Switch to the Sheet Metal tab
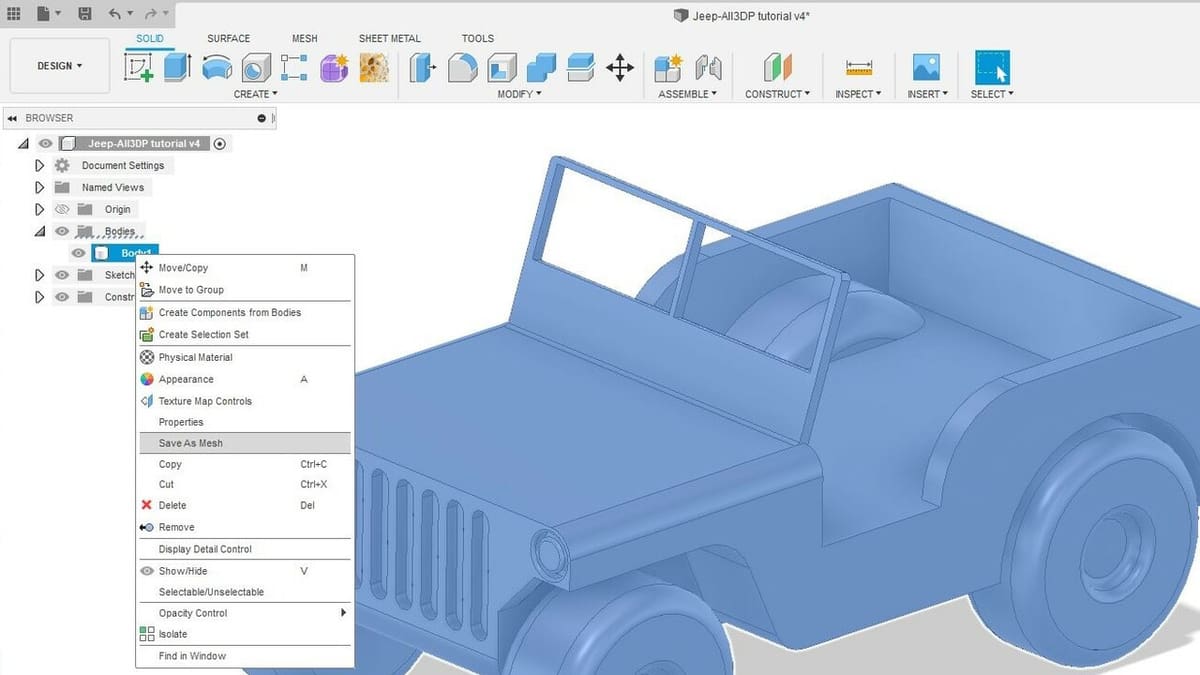The height and width of the screenshot is (675, 1200). (389, 39)
